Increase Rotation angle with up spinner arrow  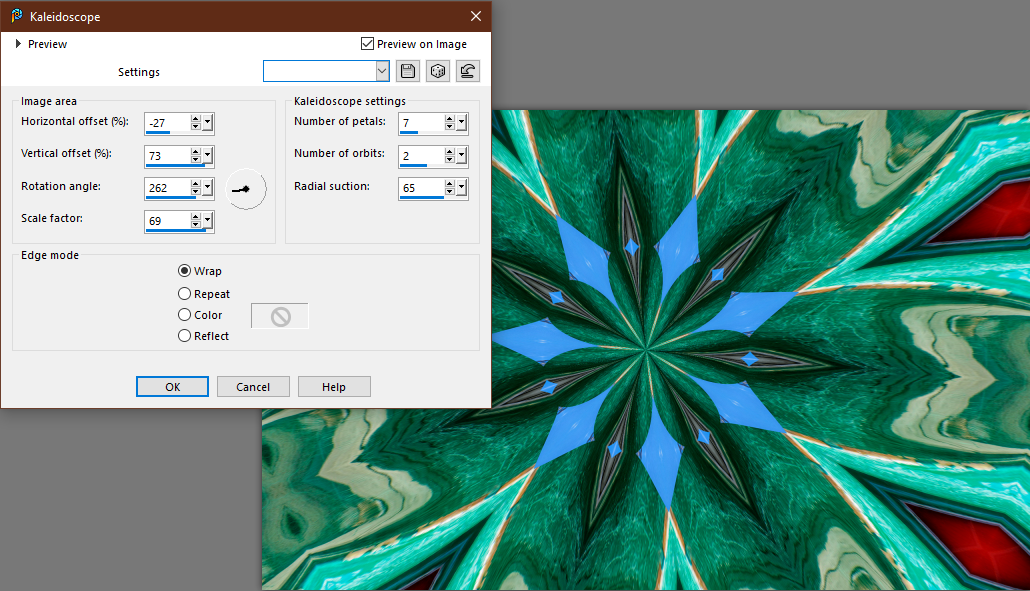(196, 183)
